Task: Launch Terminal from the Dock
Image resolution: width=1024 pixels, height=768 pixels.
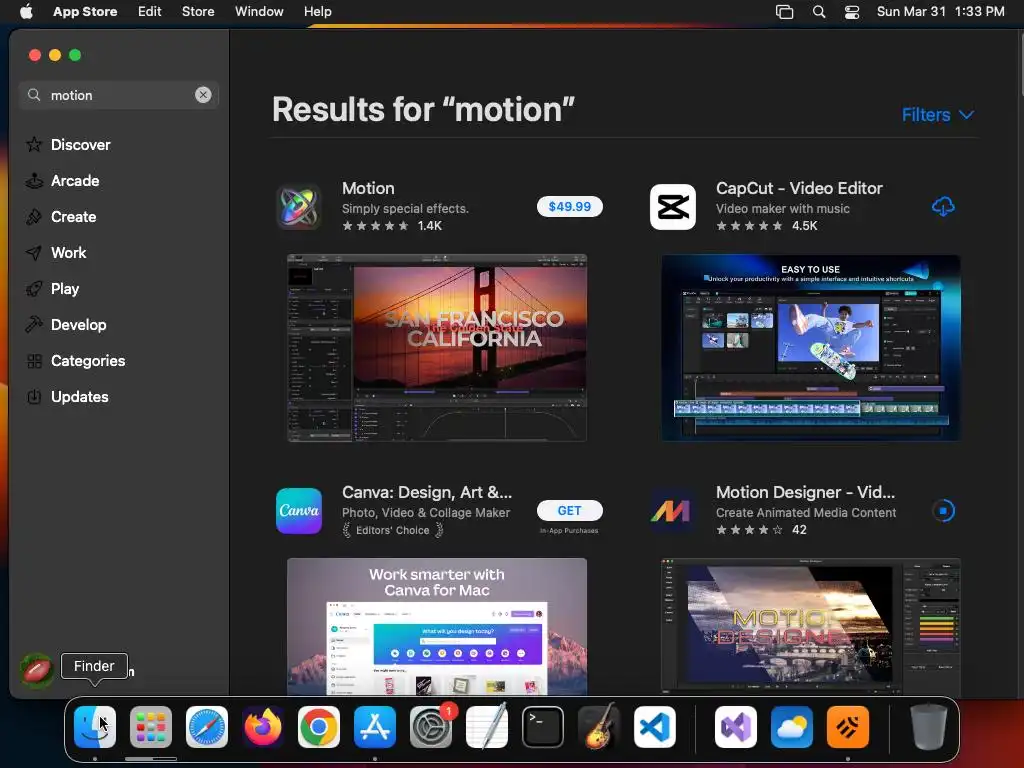Action: pos(543,727)
